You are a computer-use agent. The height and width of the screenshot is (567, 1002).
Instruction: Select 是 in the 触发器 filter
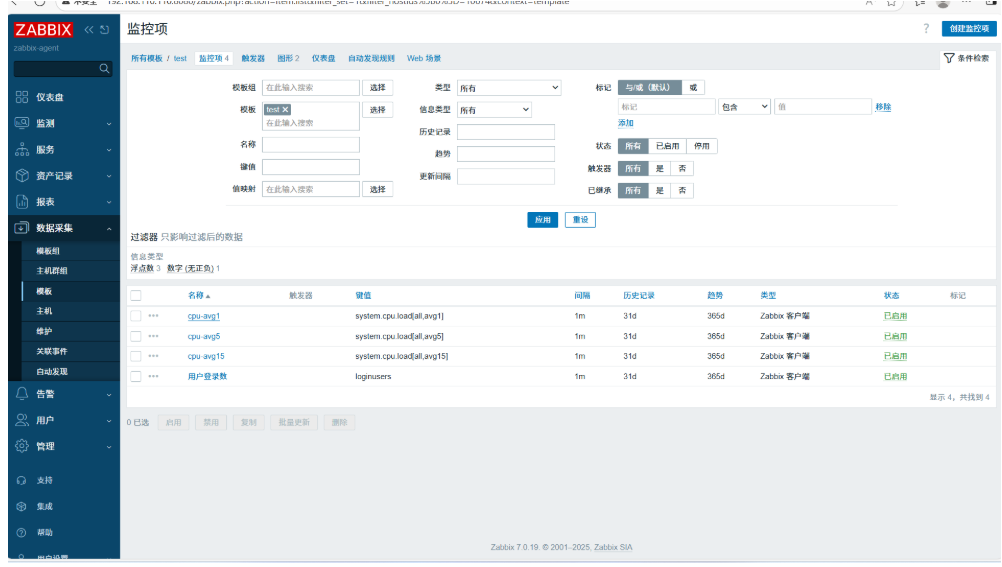pos(659,169)
